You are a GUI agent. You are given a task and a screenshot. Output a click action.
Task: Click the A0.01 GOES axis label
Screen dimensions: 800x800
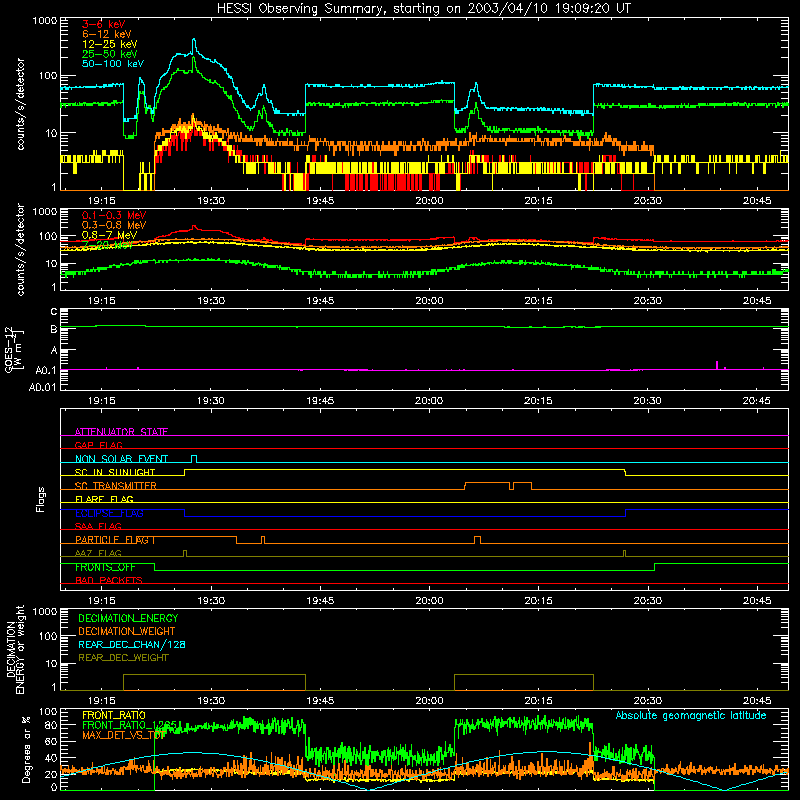click(x=43, y=387)
